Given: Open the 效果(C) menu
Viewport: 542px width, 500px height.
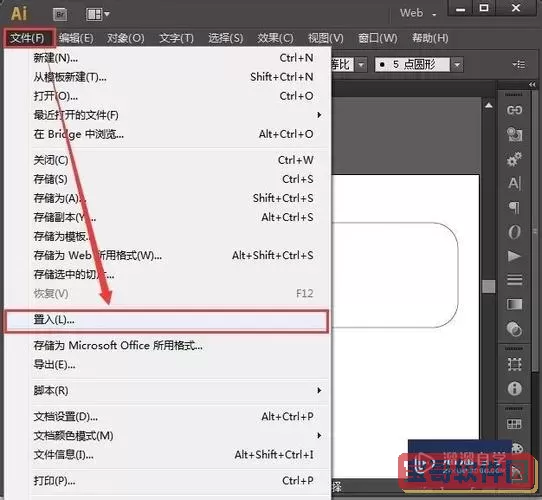Looking at the screenshot, I should click(275, 38).
